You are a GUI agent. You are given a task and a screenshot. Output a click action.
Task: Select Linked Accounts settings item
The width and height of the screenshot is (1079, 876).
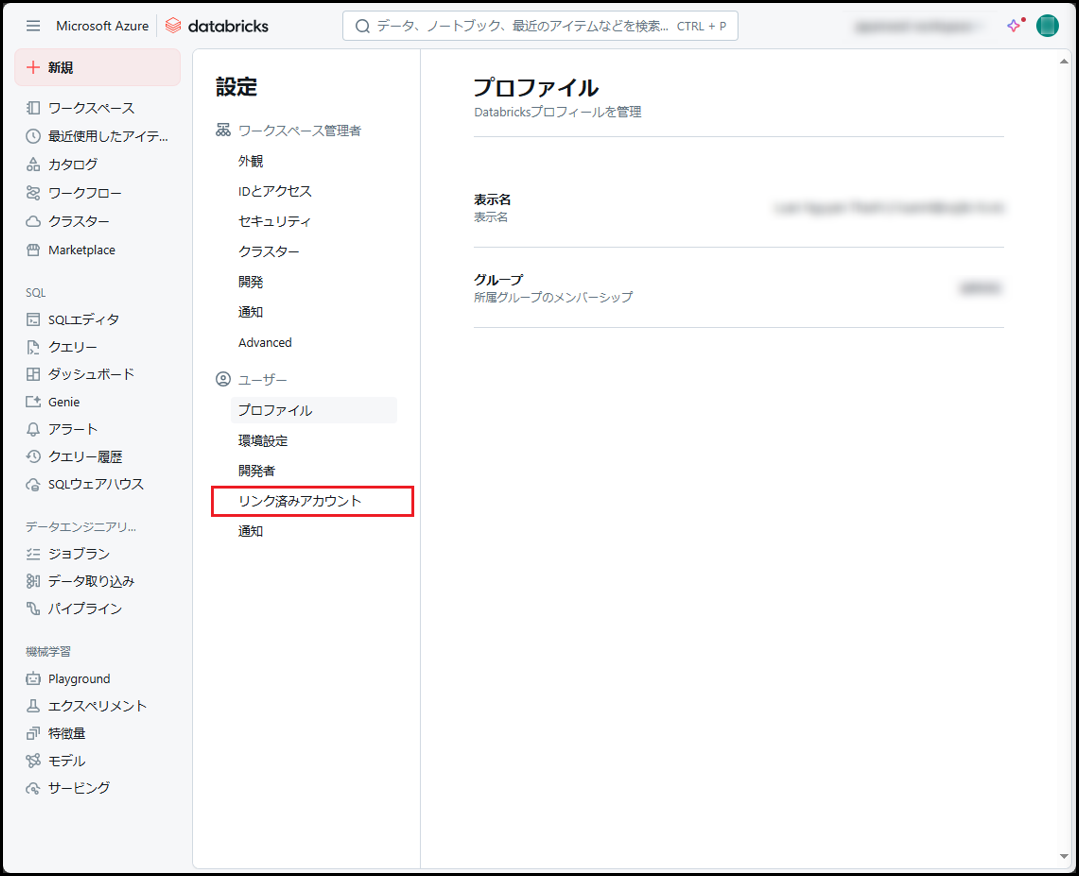pos(300,501)
